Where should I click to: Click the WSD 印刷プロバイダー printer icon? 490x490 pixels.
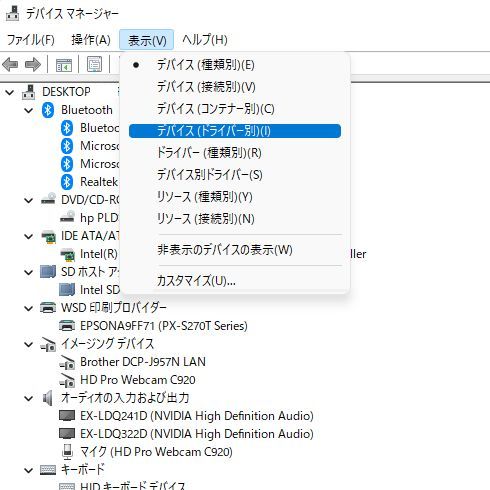pyautogui.click(x=48, y=307)
